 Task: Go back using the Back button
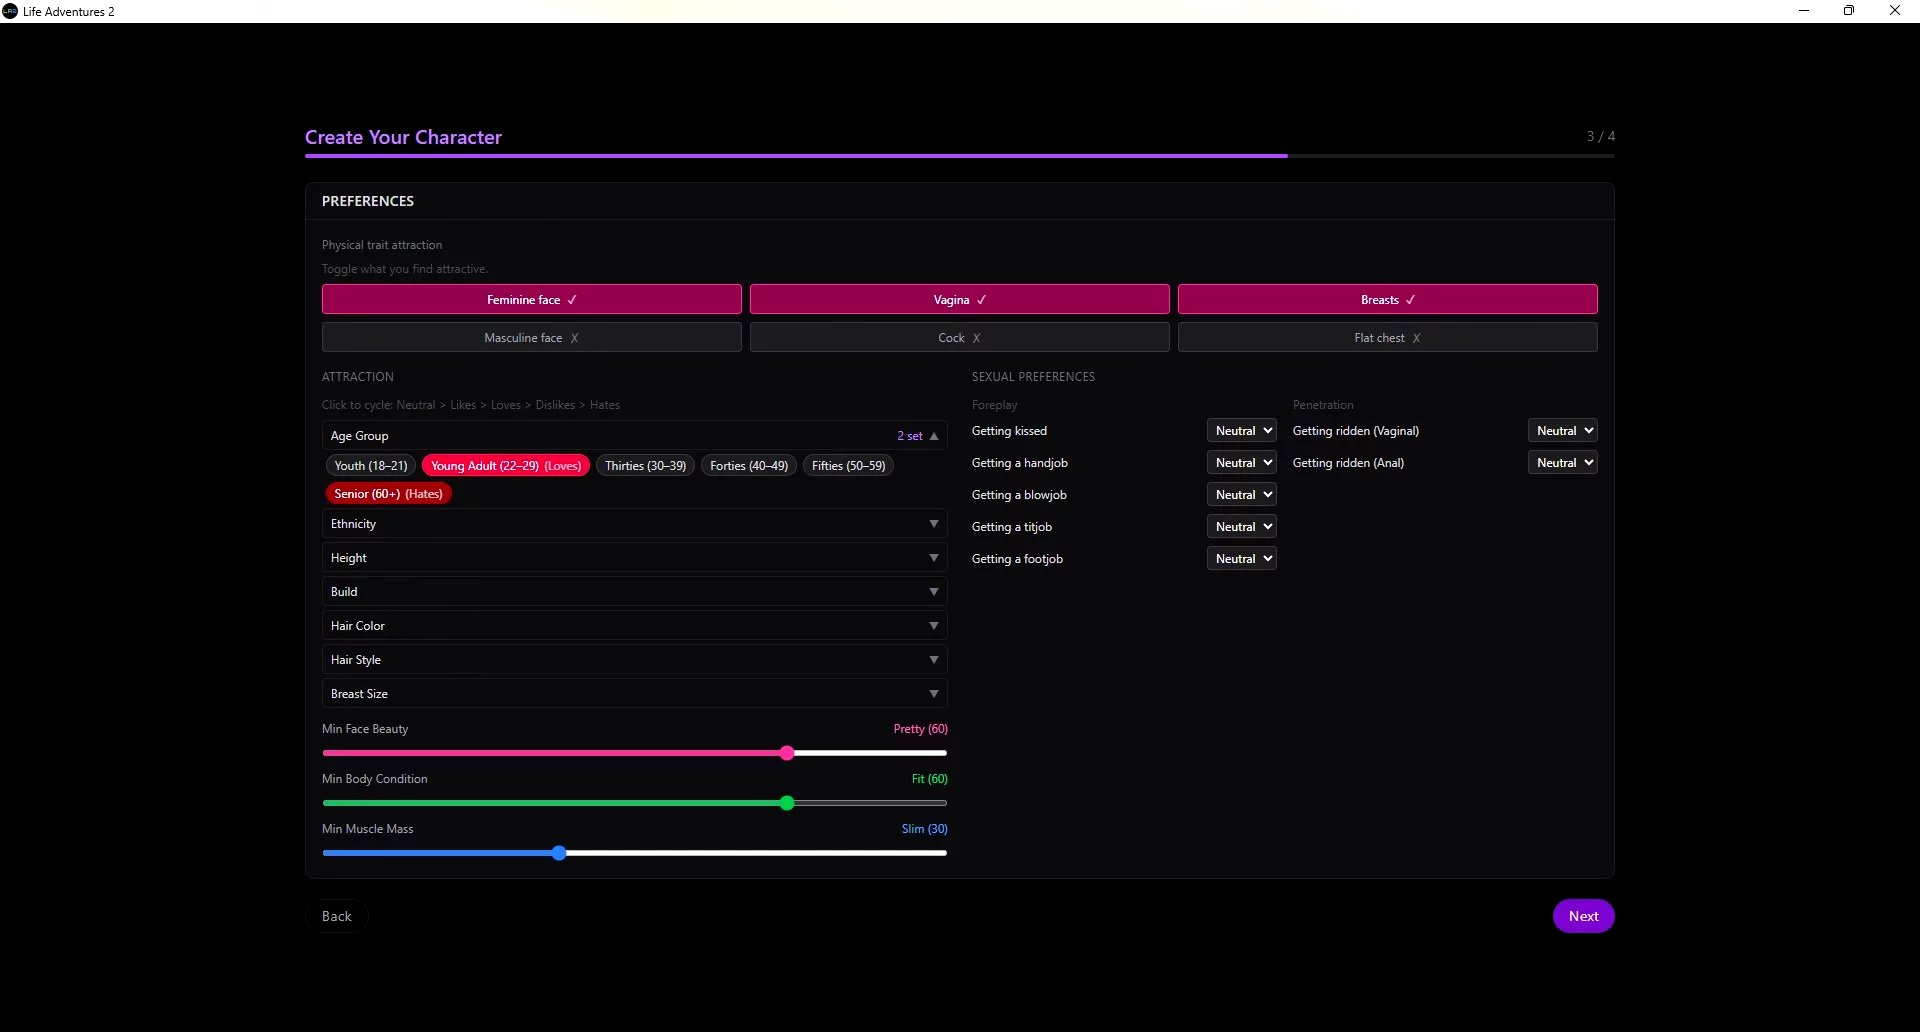click(x=337, y=916)
